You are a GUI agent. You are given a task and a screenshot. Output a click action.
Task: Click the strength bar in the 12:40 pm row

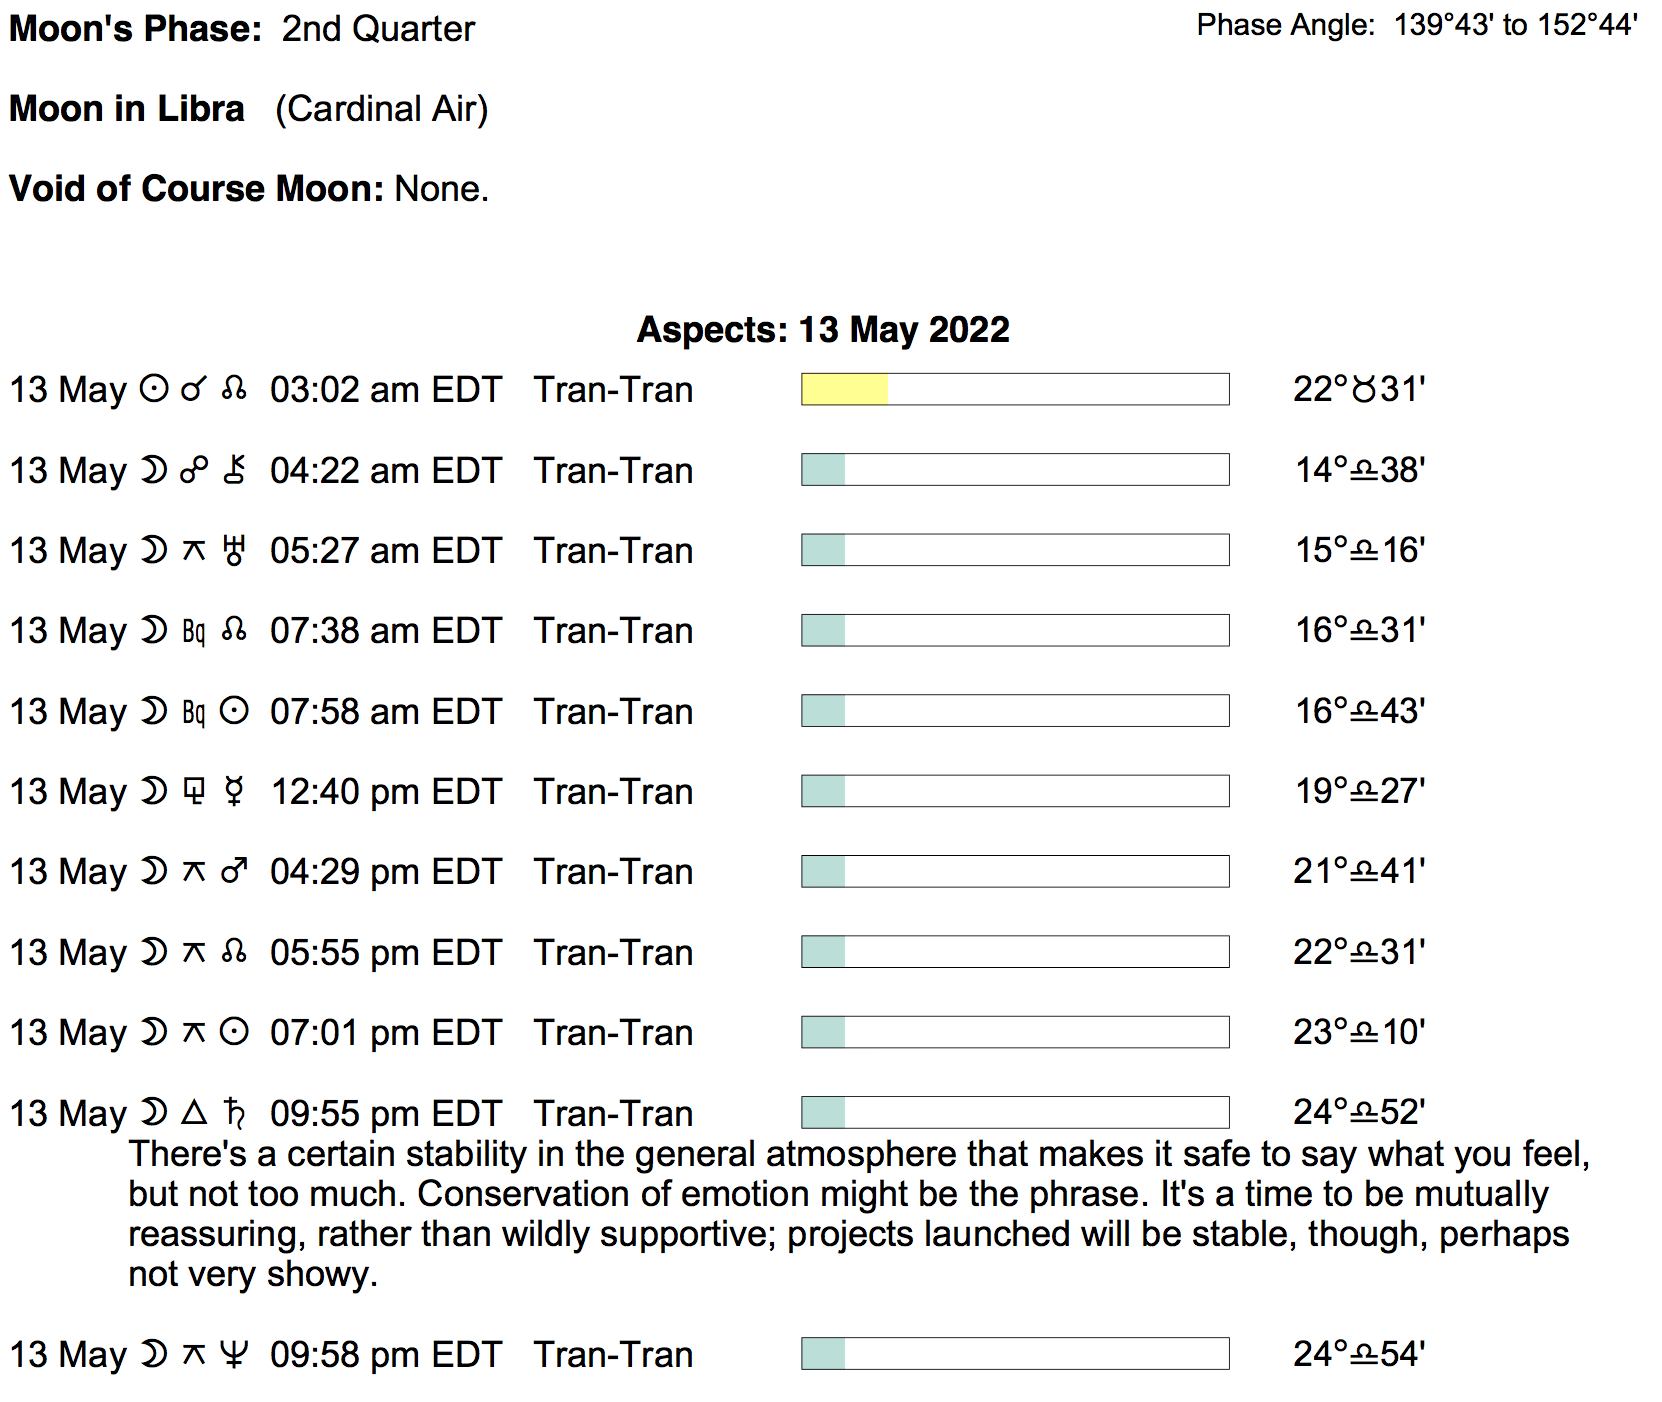coord(1015,791)
